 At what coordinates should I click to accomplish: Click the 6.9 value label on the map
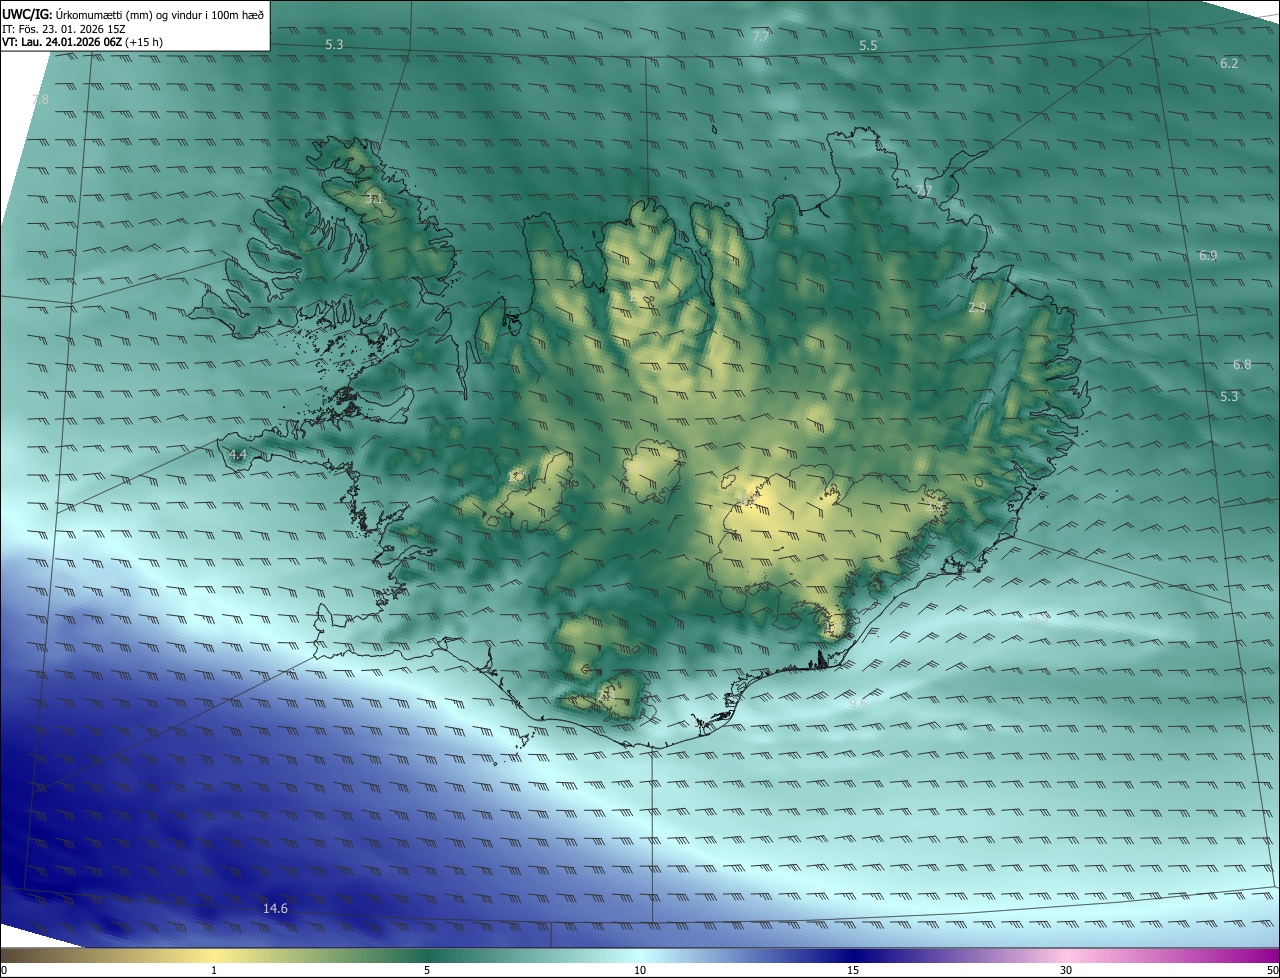1208,256
